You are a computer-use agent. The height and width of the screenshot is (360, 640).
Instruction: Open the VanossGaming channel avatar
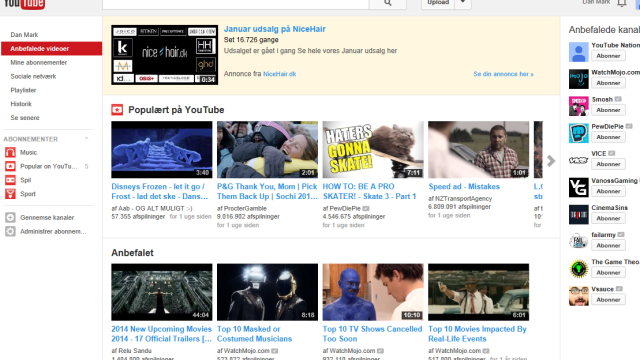[x=579, y=187]
